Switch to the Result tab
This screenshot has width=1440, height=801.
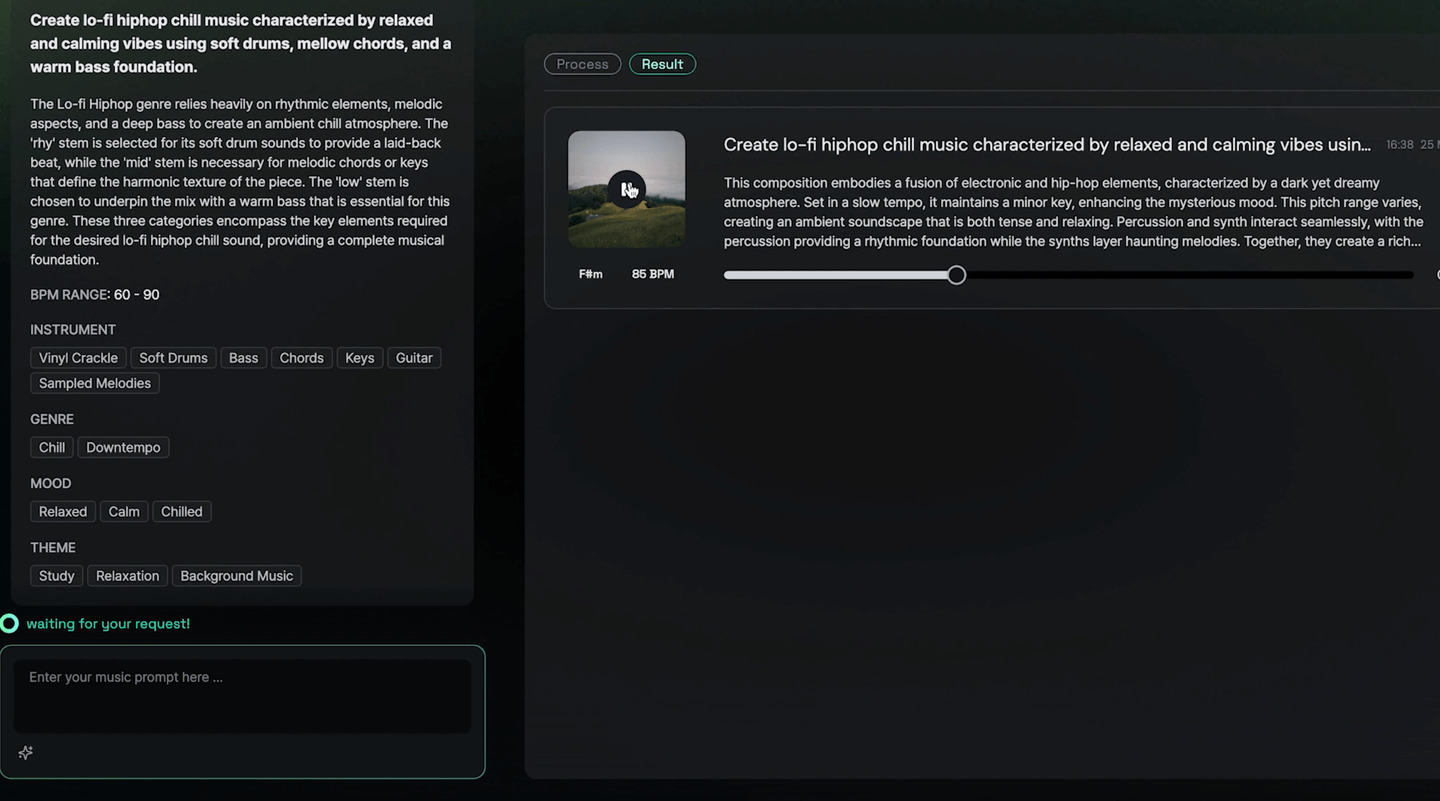[x=662, y=64]
